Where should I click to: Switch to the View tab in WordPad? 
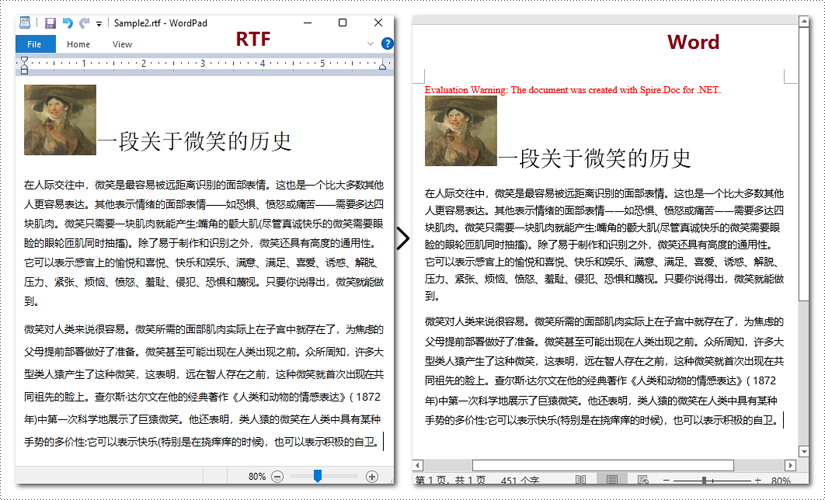click(x=122, y=44)
